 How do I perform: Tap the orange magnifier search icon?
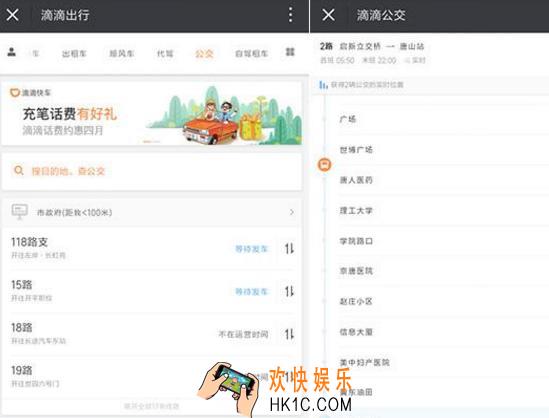pos(19,171)
